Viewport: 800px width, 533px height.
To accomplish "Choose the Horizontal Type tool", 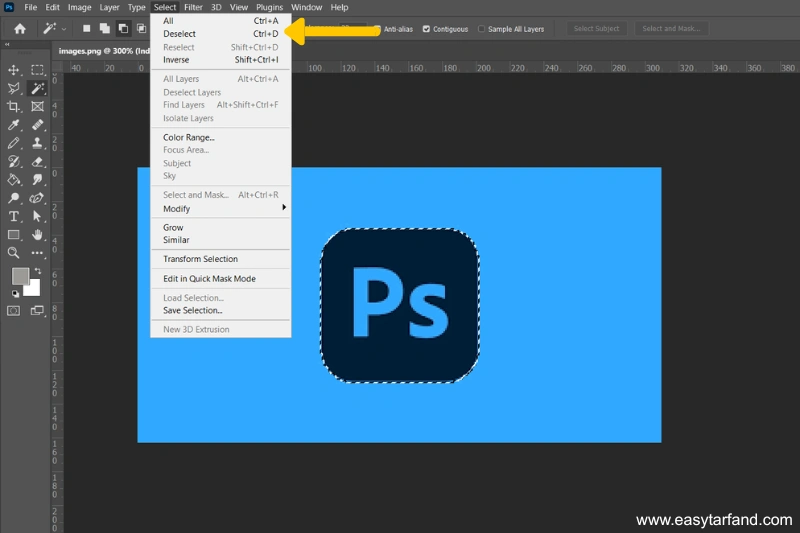I will (14, 216).
